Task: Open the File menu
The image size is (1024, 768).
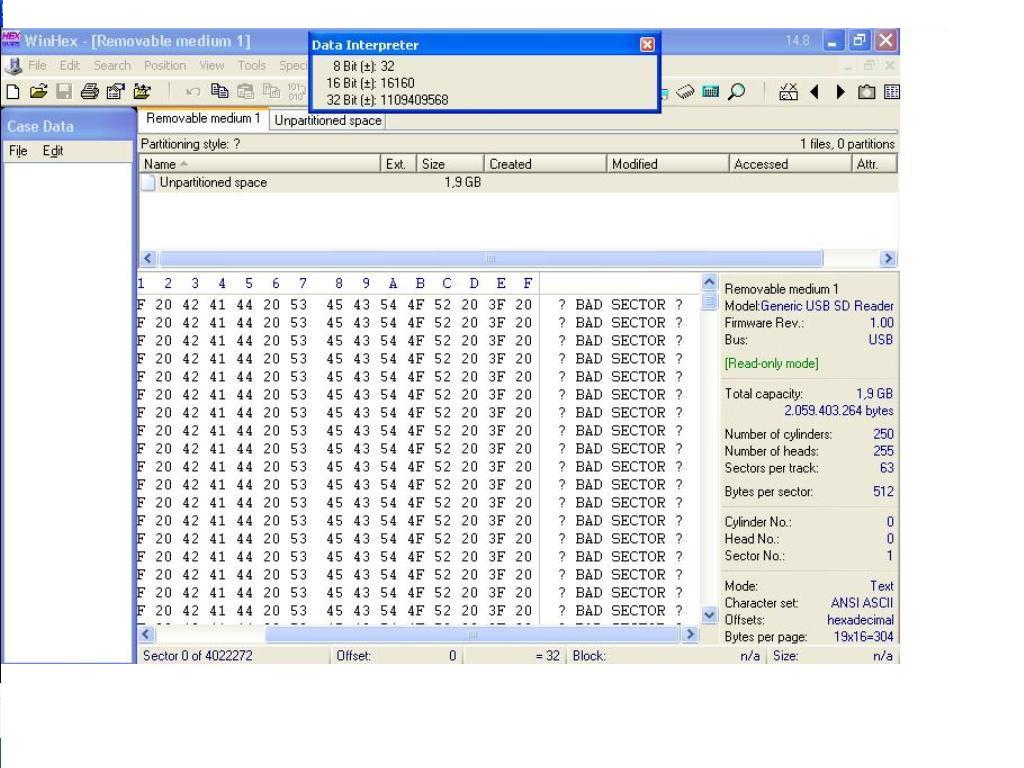Action: point(37,65)
